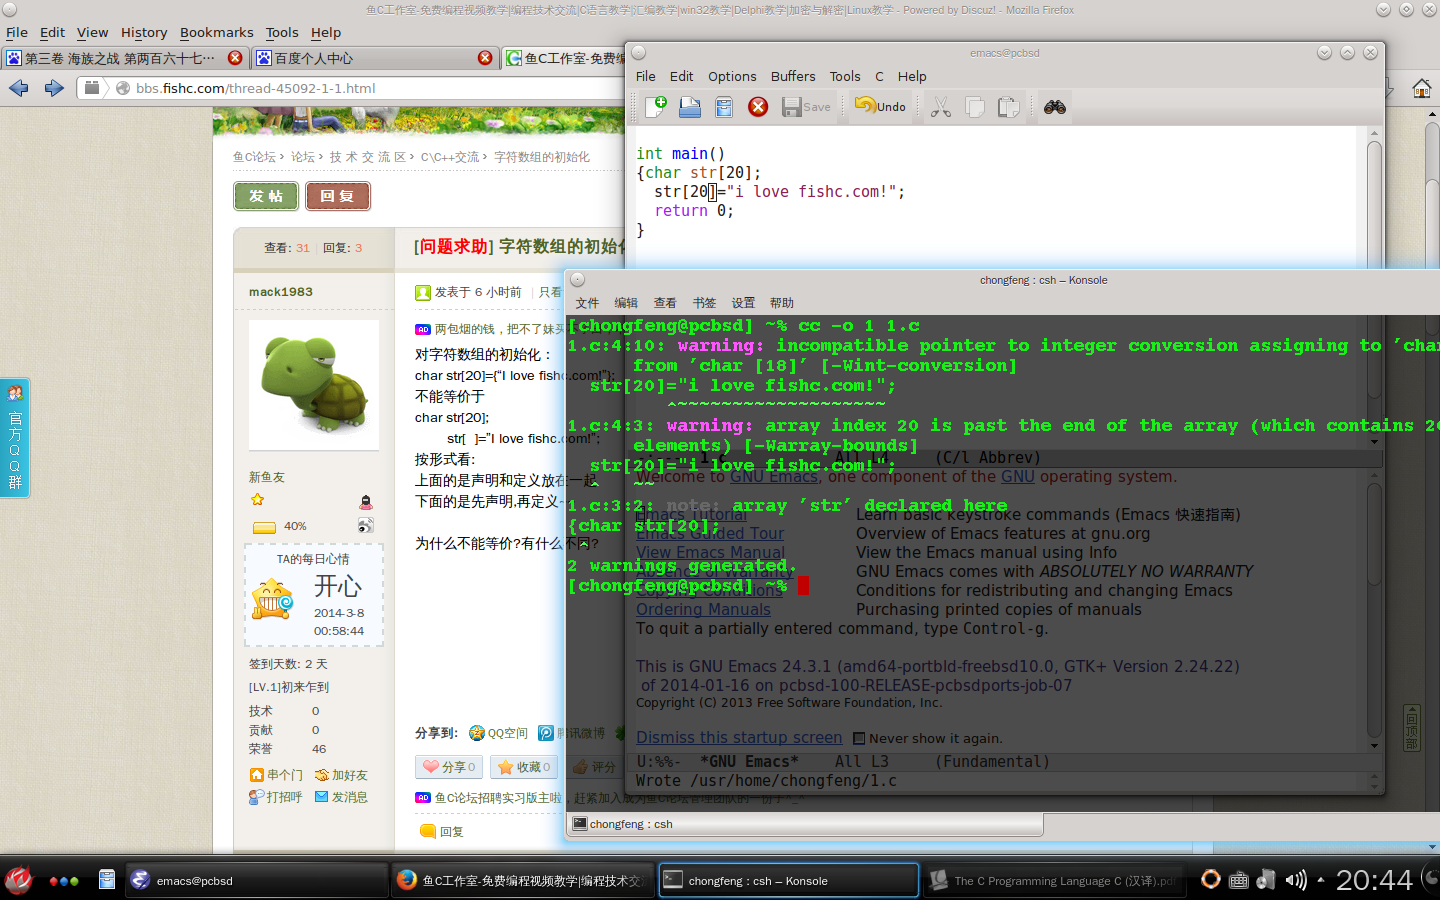Open Konsole 书签 menu
Screen dimensions: 1440x900
tap(704, 303)
